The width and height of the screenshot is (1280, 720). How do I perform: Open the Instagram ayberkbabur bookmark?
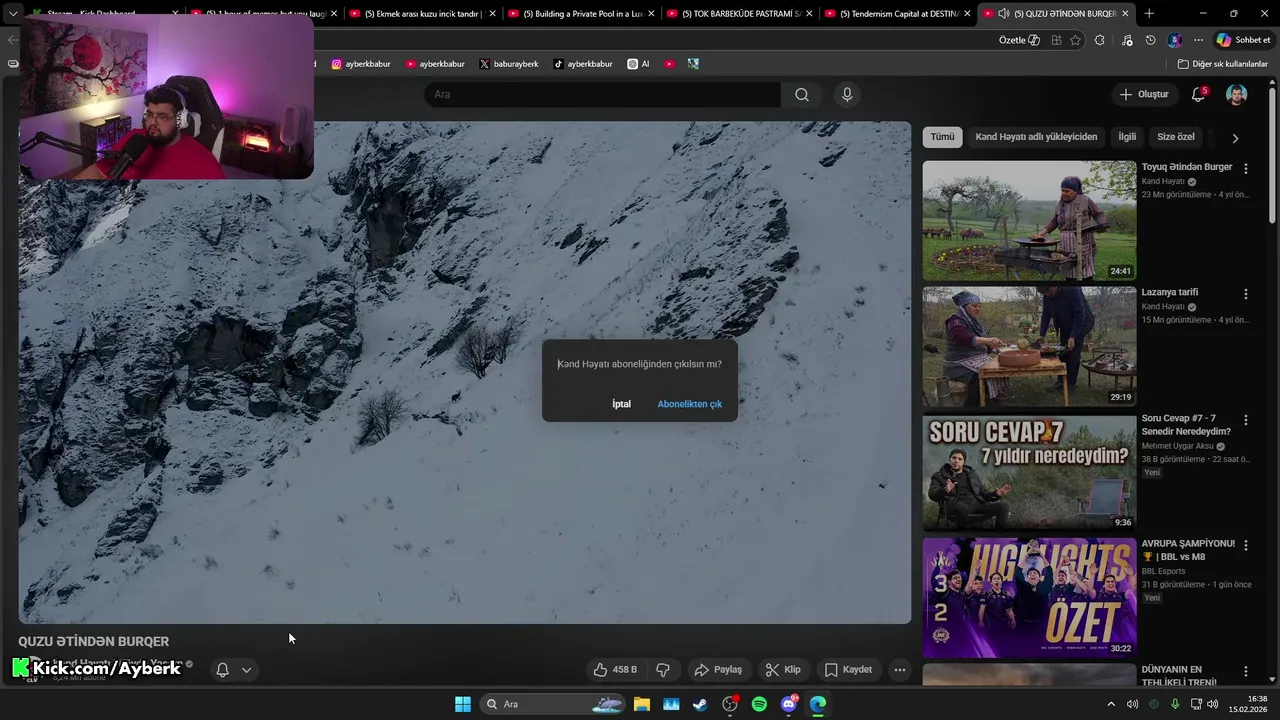(x=361, y=64)
